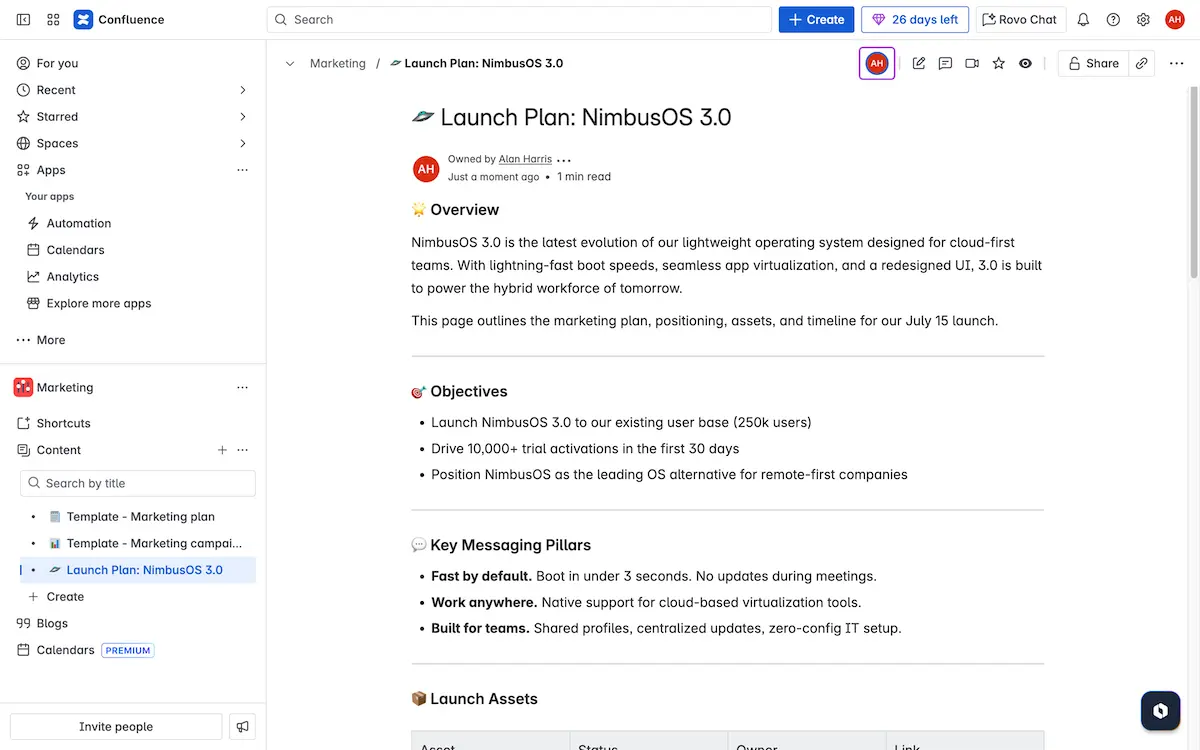
Task: Expand the Spaces section chevron
Action: click(x=242, y=144)
